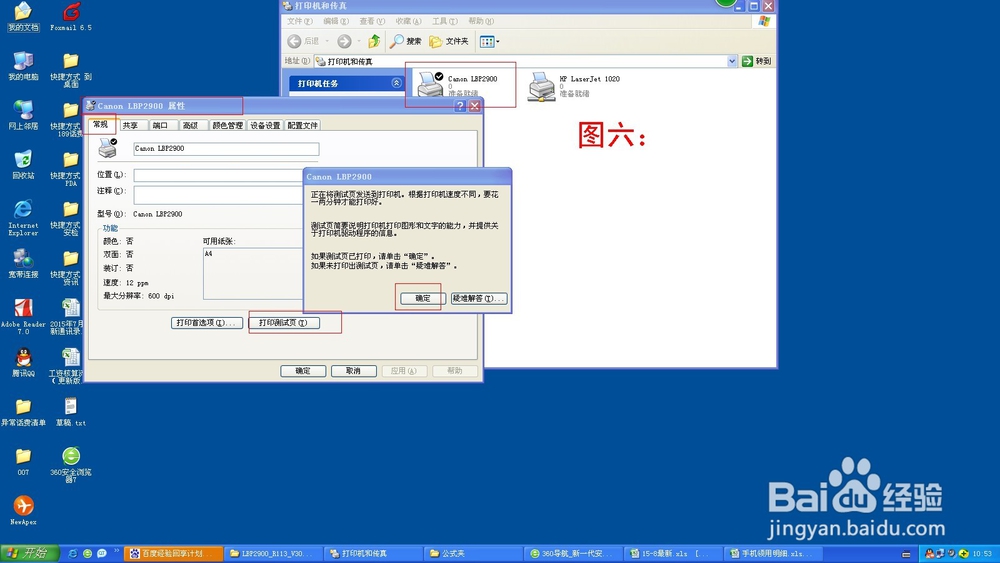
Task: Open the 草稿.txt file icon
Action: coord(71,412)
